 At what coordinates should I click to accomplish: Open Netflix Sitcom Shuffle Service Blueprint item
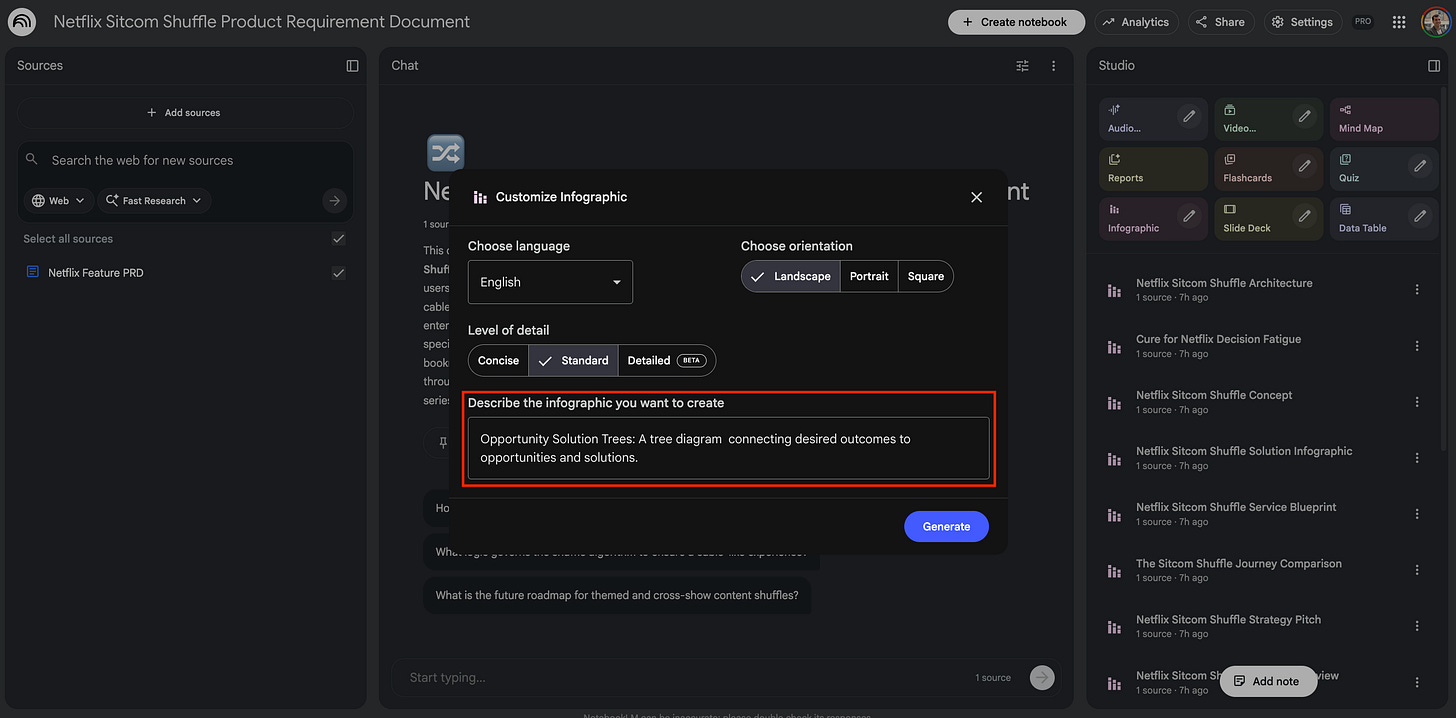[1236, 514]
